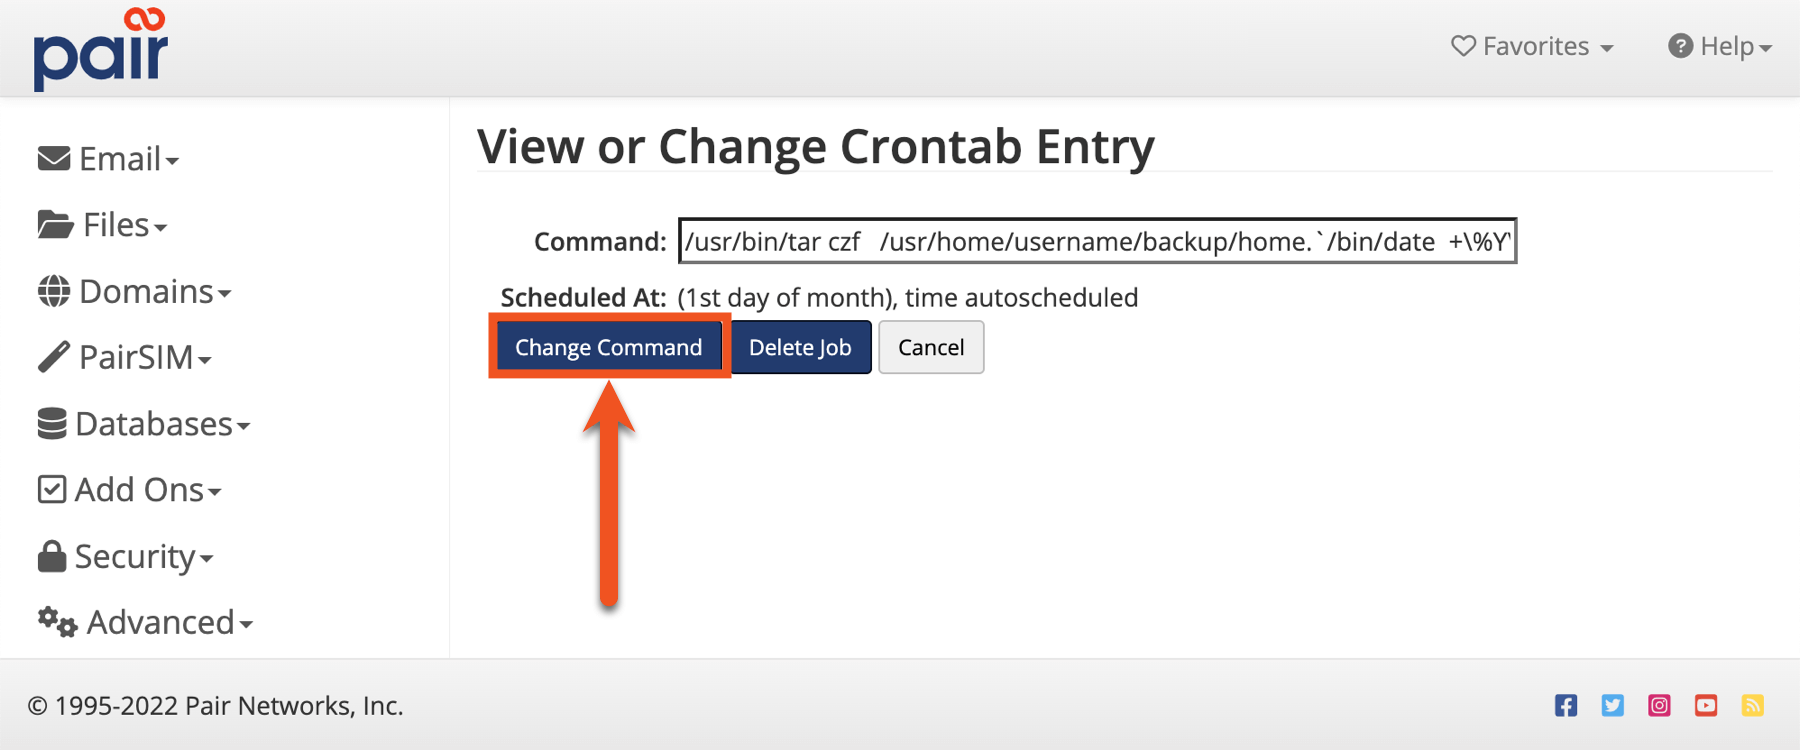This screenshot has height=750, width=1800.
Task: Click the Advanced gears icon
Action: [x=57, y=622]
